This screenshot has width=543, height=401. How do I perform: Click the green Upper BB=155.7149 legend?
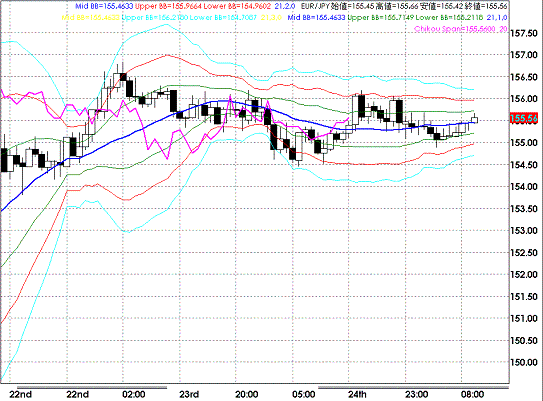click(x=381, y=17)
